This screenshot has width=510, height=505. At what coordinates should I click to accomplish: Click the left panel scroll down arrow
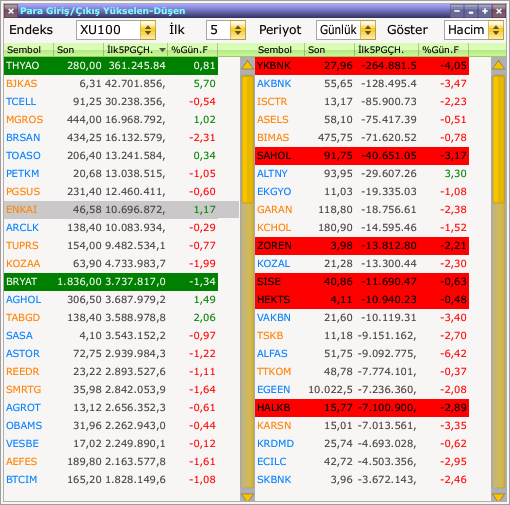click(247, 497)
